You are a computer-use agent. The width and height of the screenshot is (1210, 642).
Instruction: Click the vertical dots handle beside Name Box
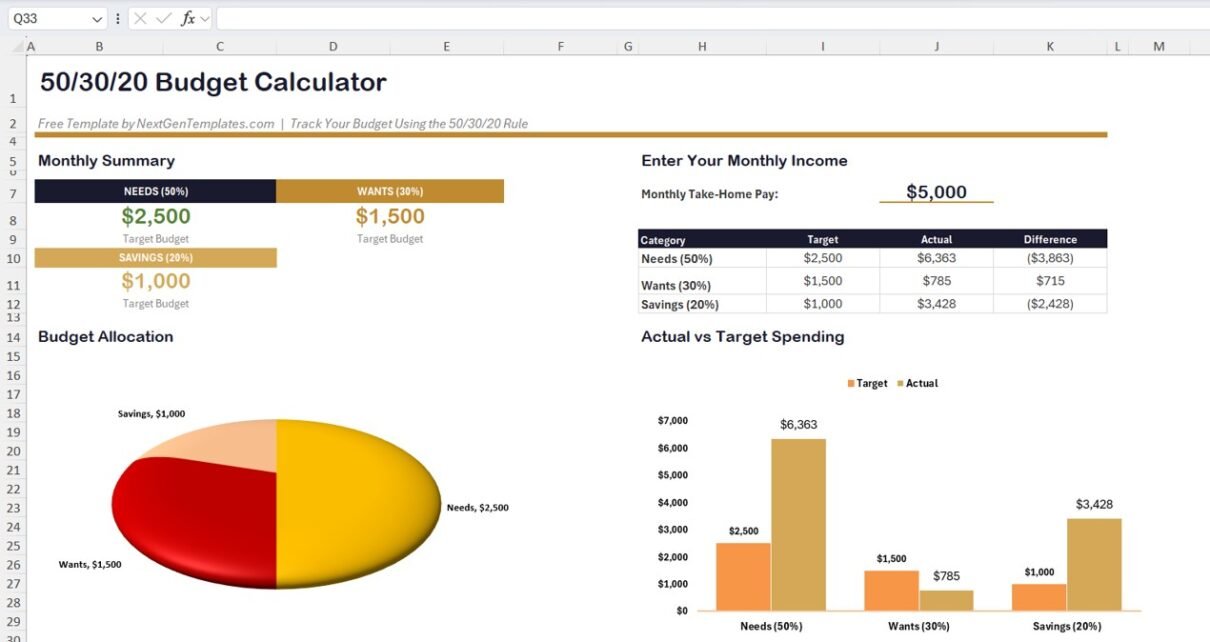pos(119,19)
